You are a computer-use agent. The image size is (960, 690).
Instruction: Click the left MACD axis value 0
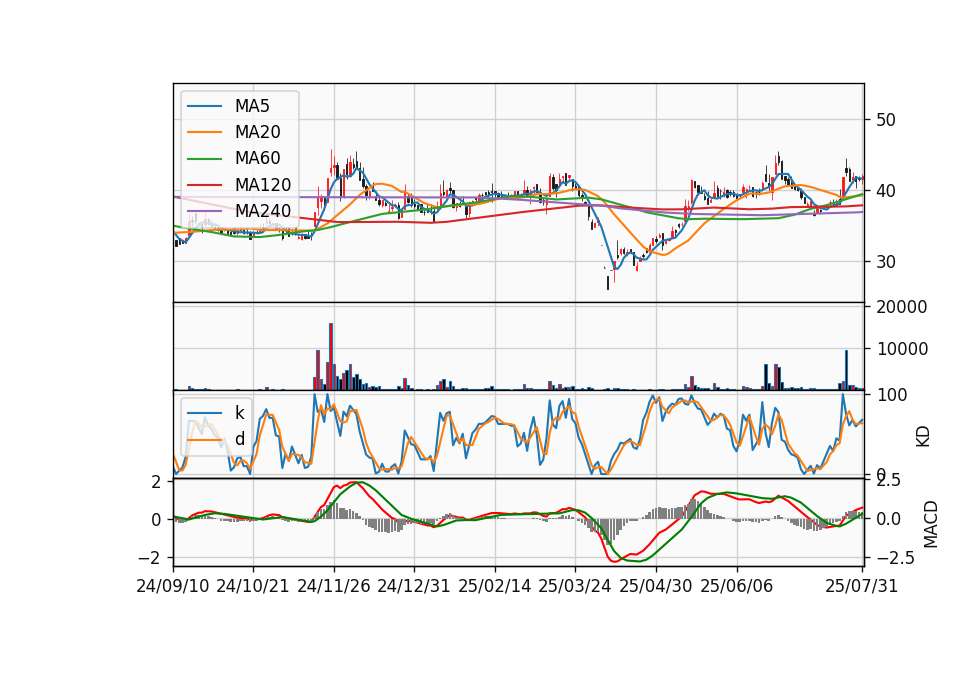[x=156, y=520]
